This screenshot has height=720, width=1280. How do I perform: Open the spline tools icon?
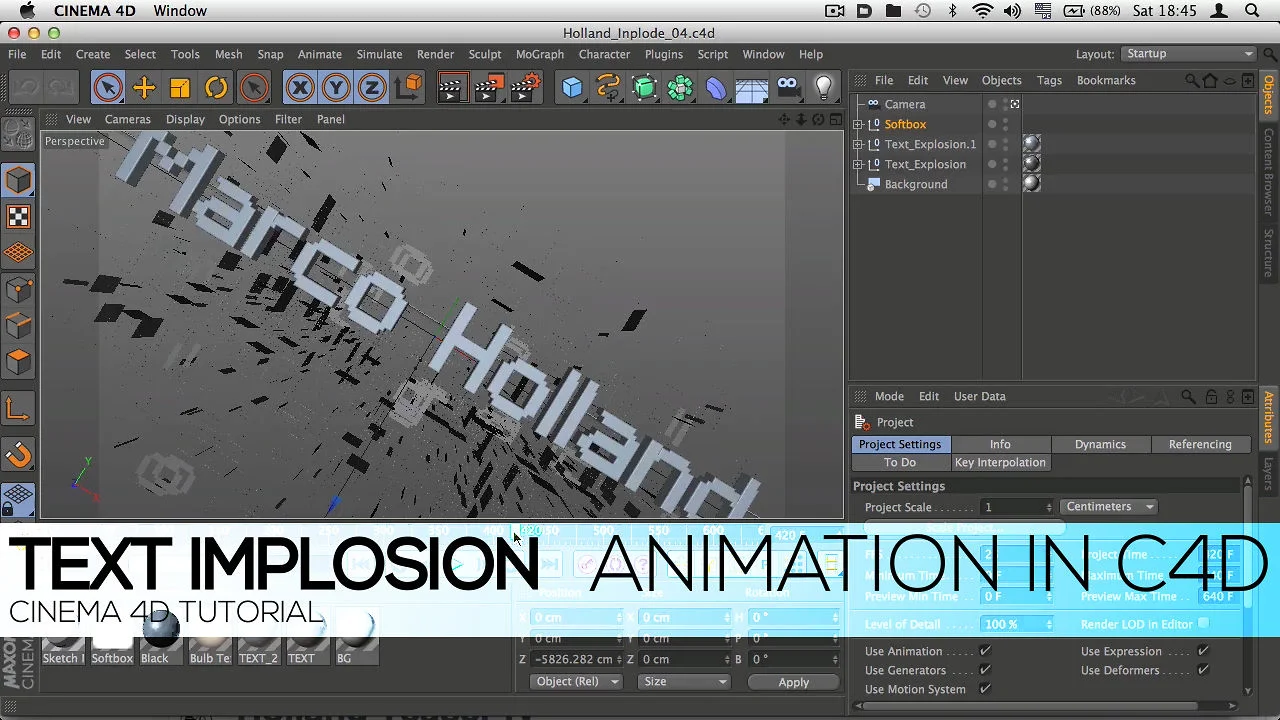click(608, 88)
